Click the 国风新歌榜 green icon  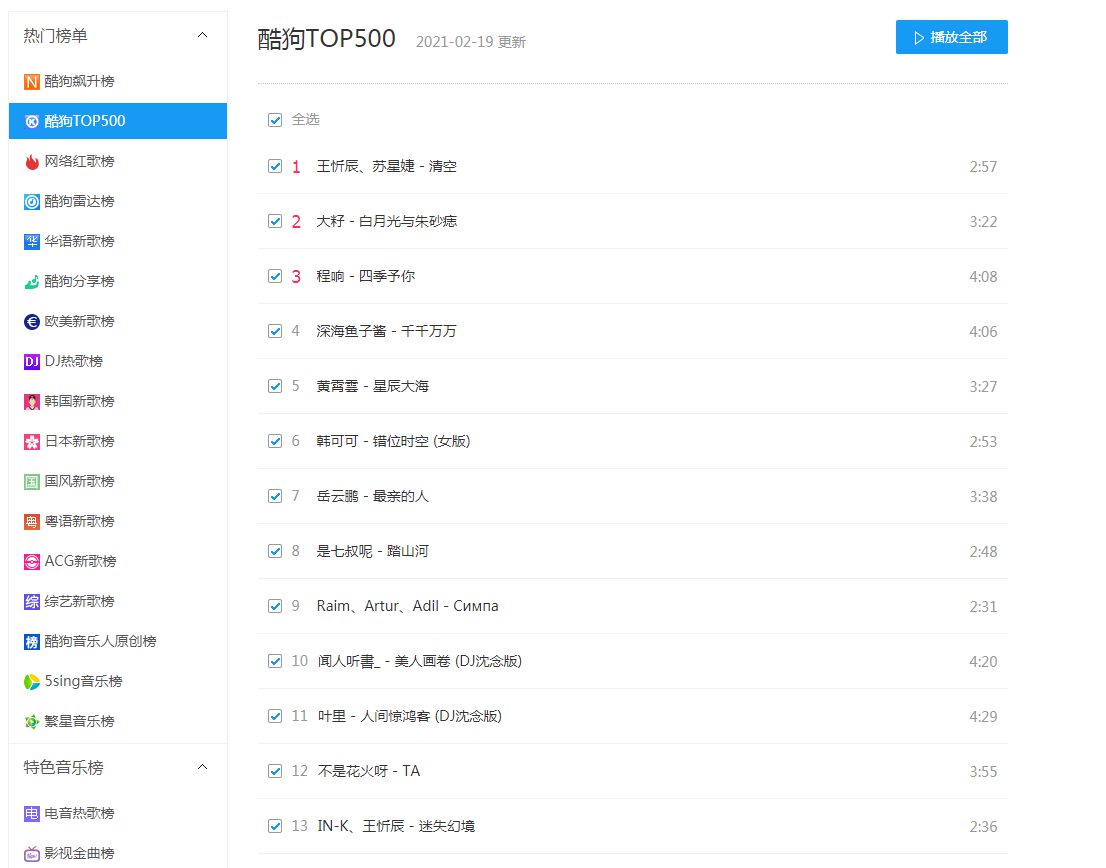click(32, 482)
